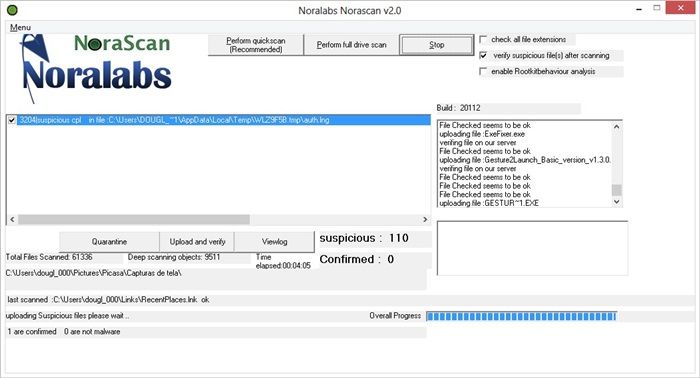Maximize the Norascan window

(657, 8)
